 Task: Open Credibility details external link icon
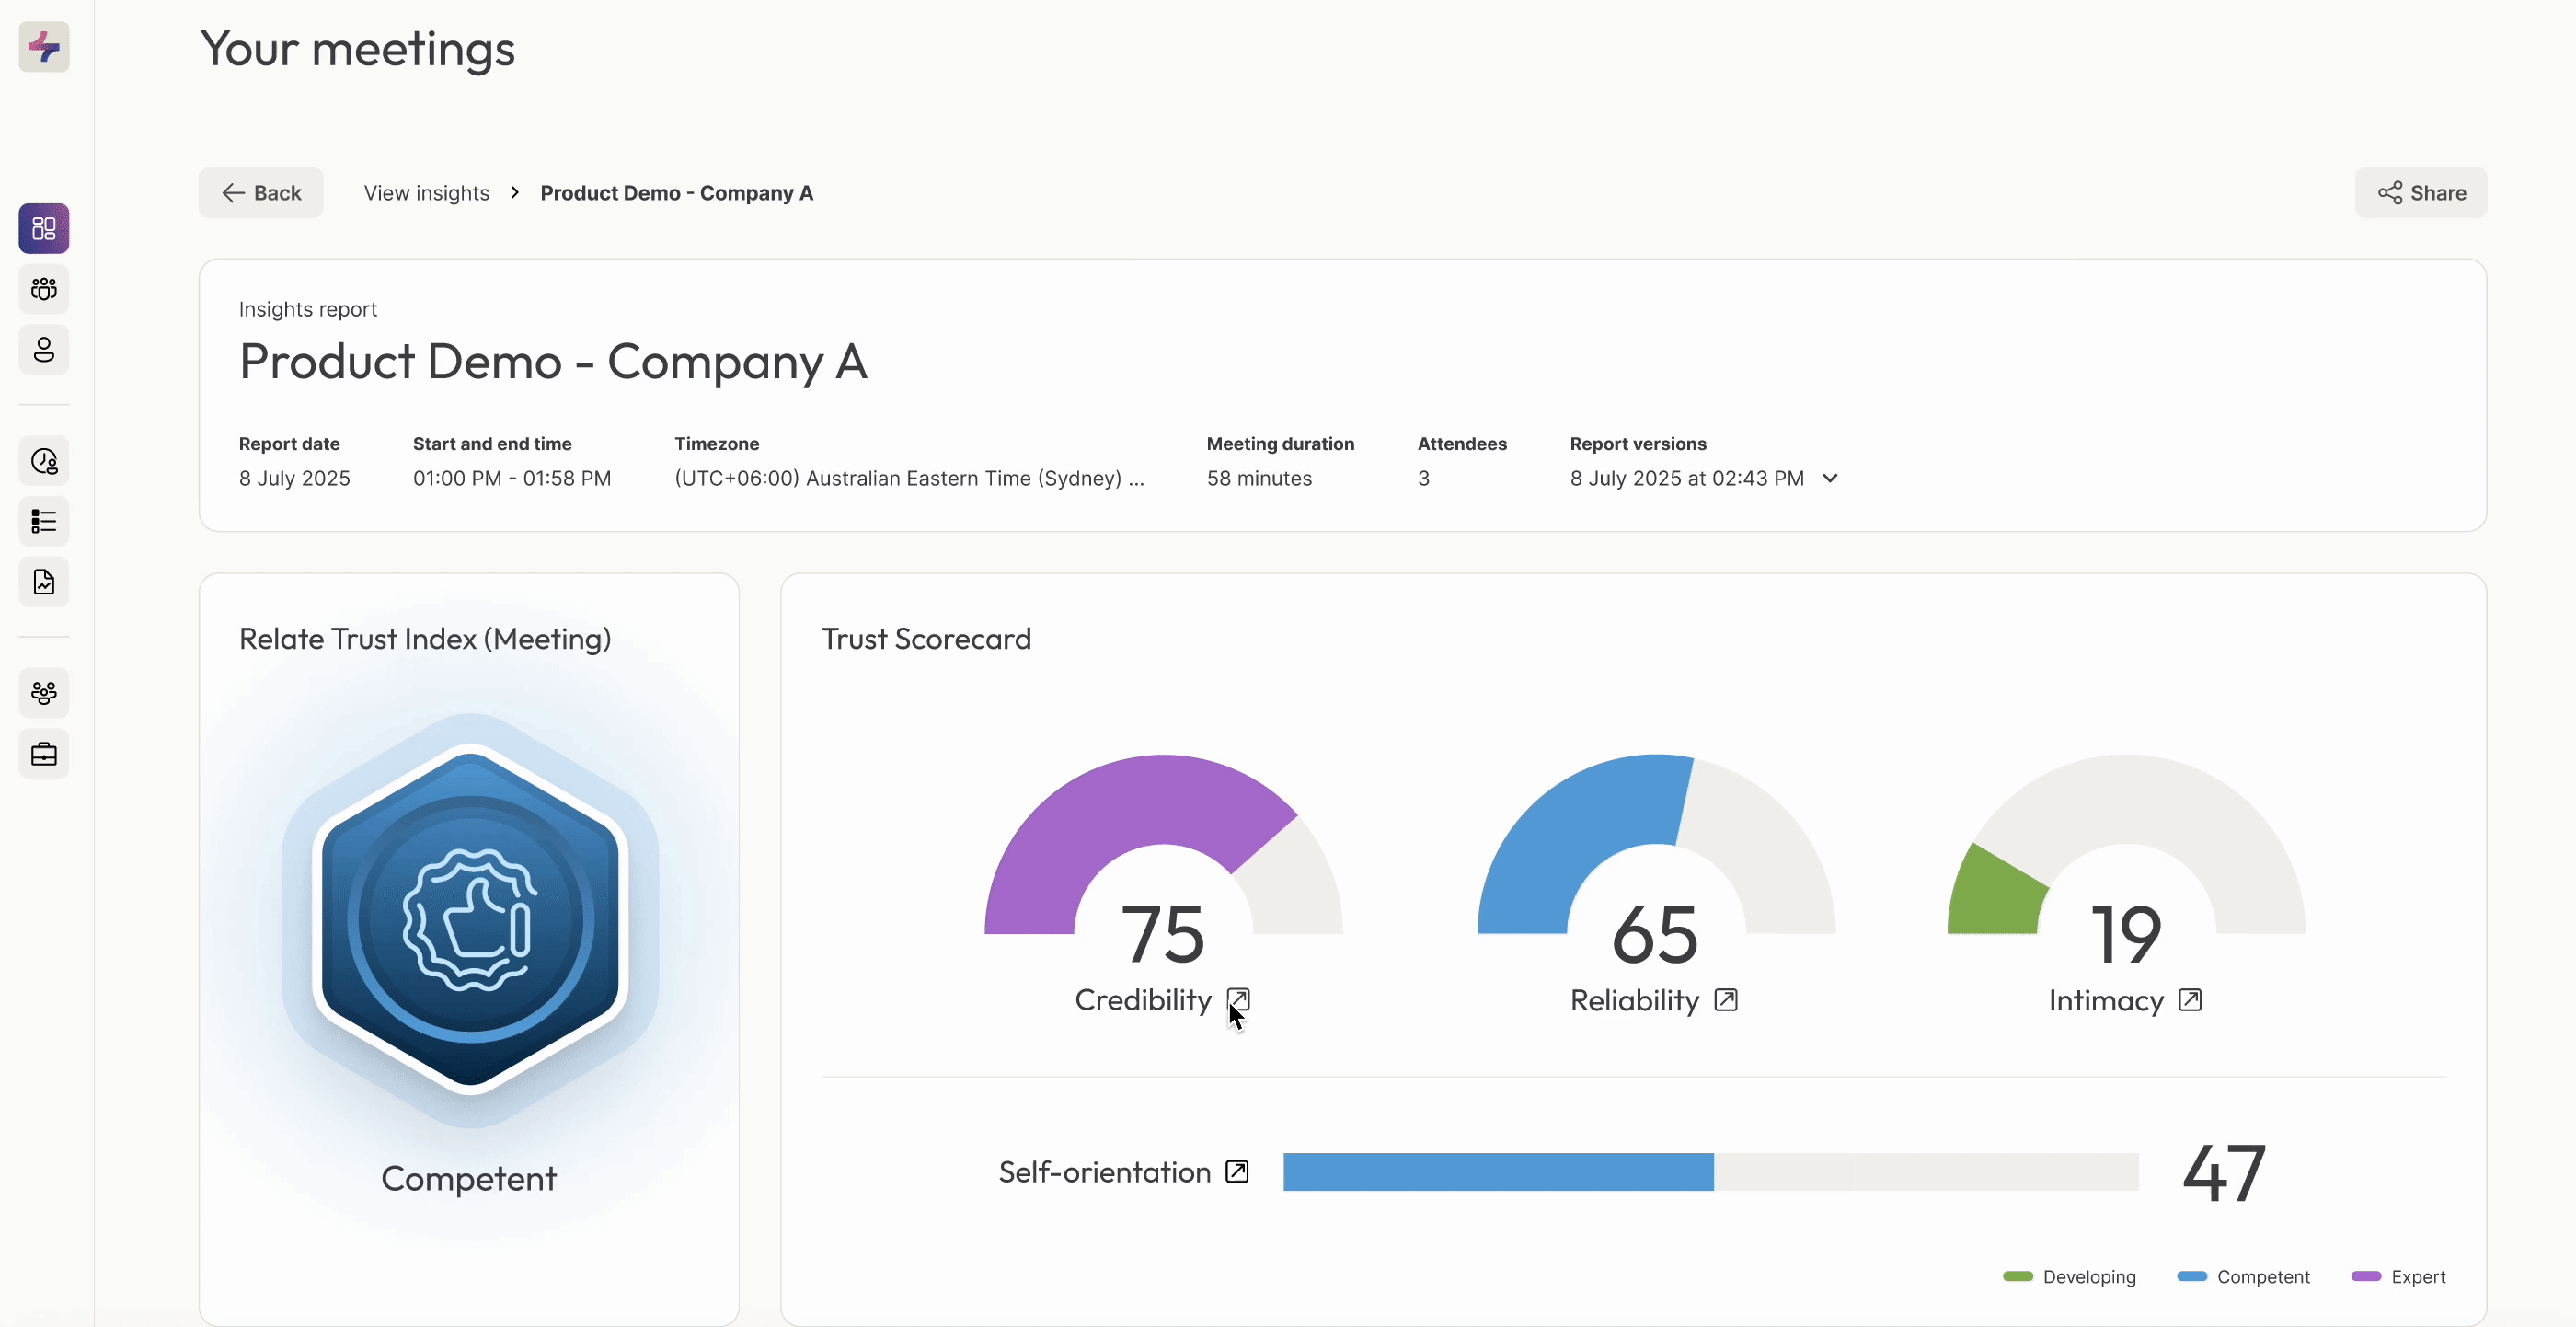(1238, 999)
